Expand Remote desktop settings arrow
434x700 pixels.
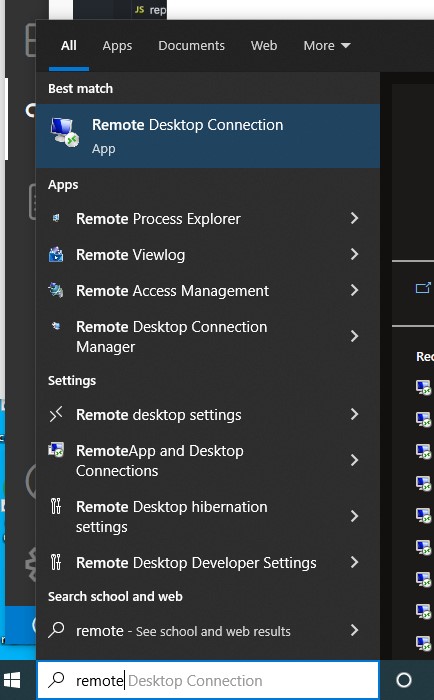pyautogui.click(x=355, y=414)
